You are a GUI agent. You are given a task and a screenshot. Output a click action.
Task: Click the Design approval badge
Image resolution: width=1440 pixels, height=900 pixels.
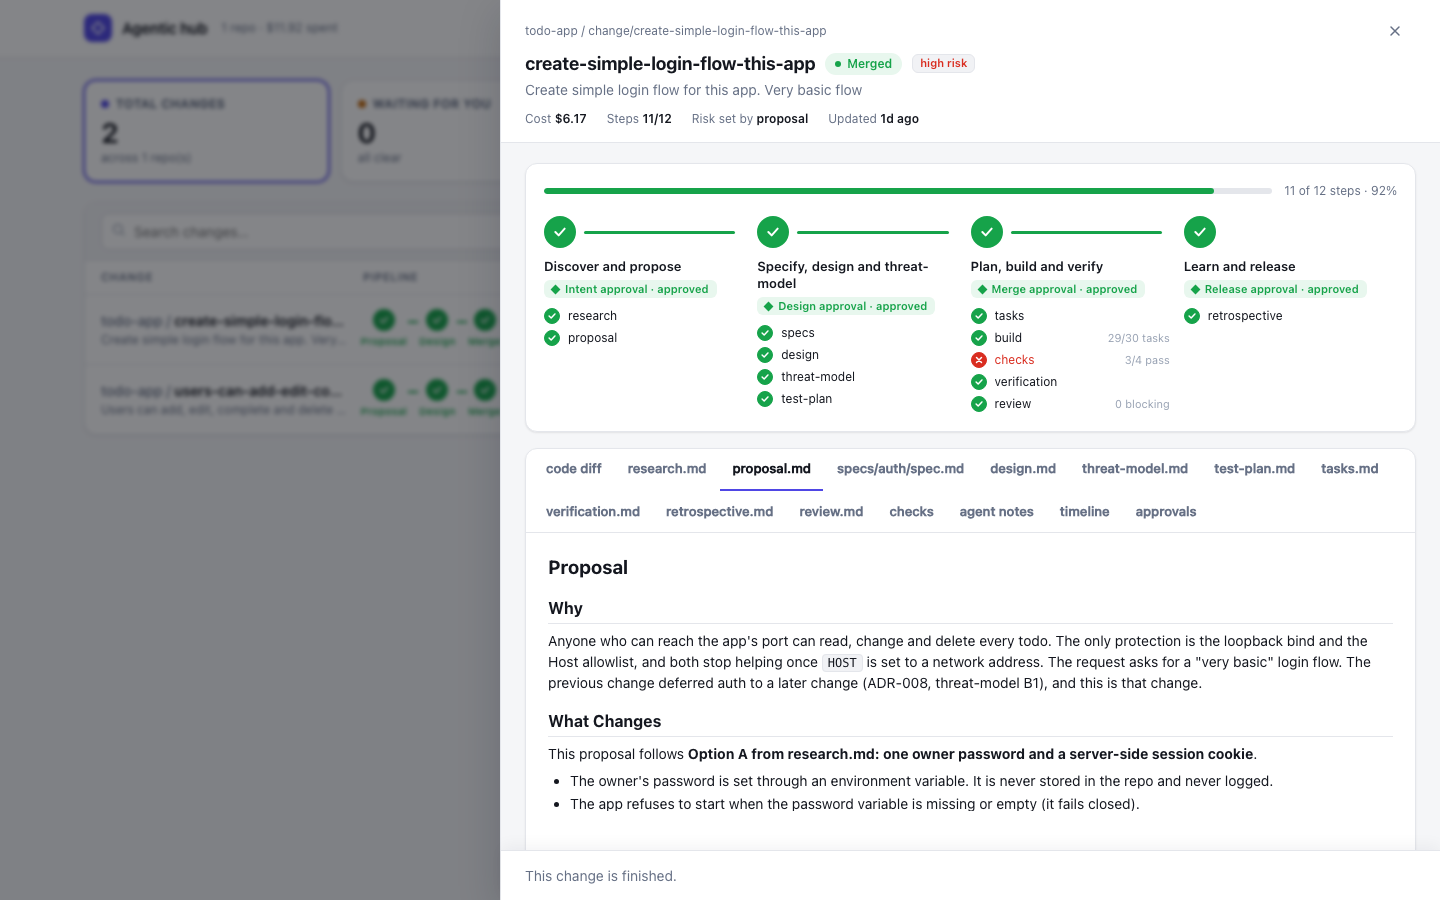(846, 306)
